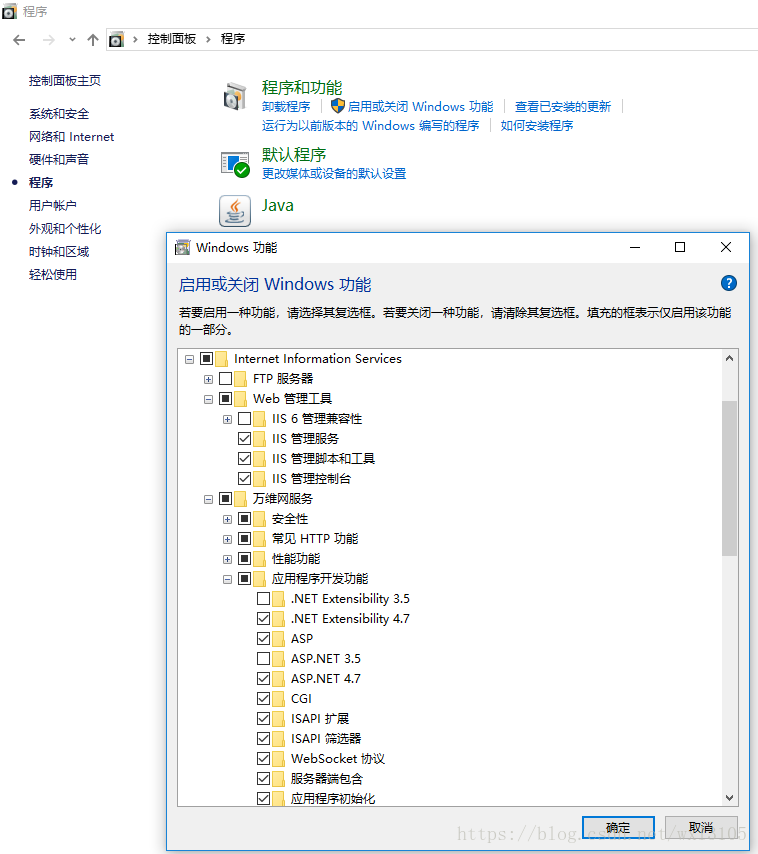Click the 取消 button

coord(701,827)
